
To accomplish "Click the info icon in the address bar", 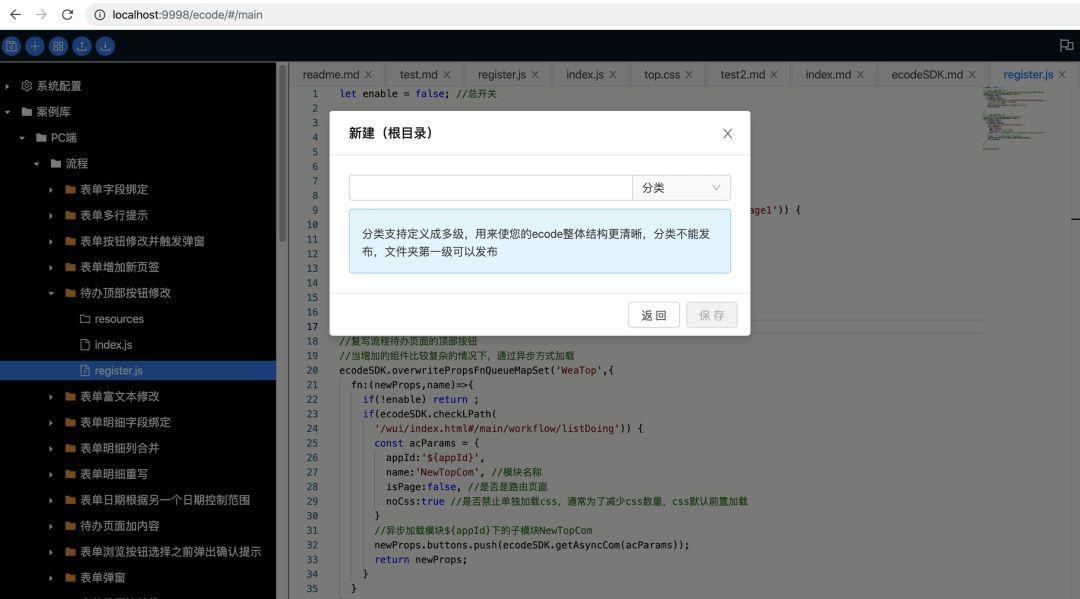I will (100, 14).
